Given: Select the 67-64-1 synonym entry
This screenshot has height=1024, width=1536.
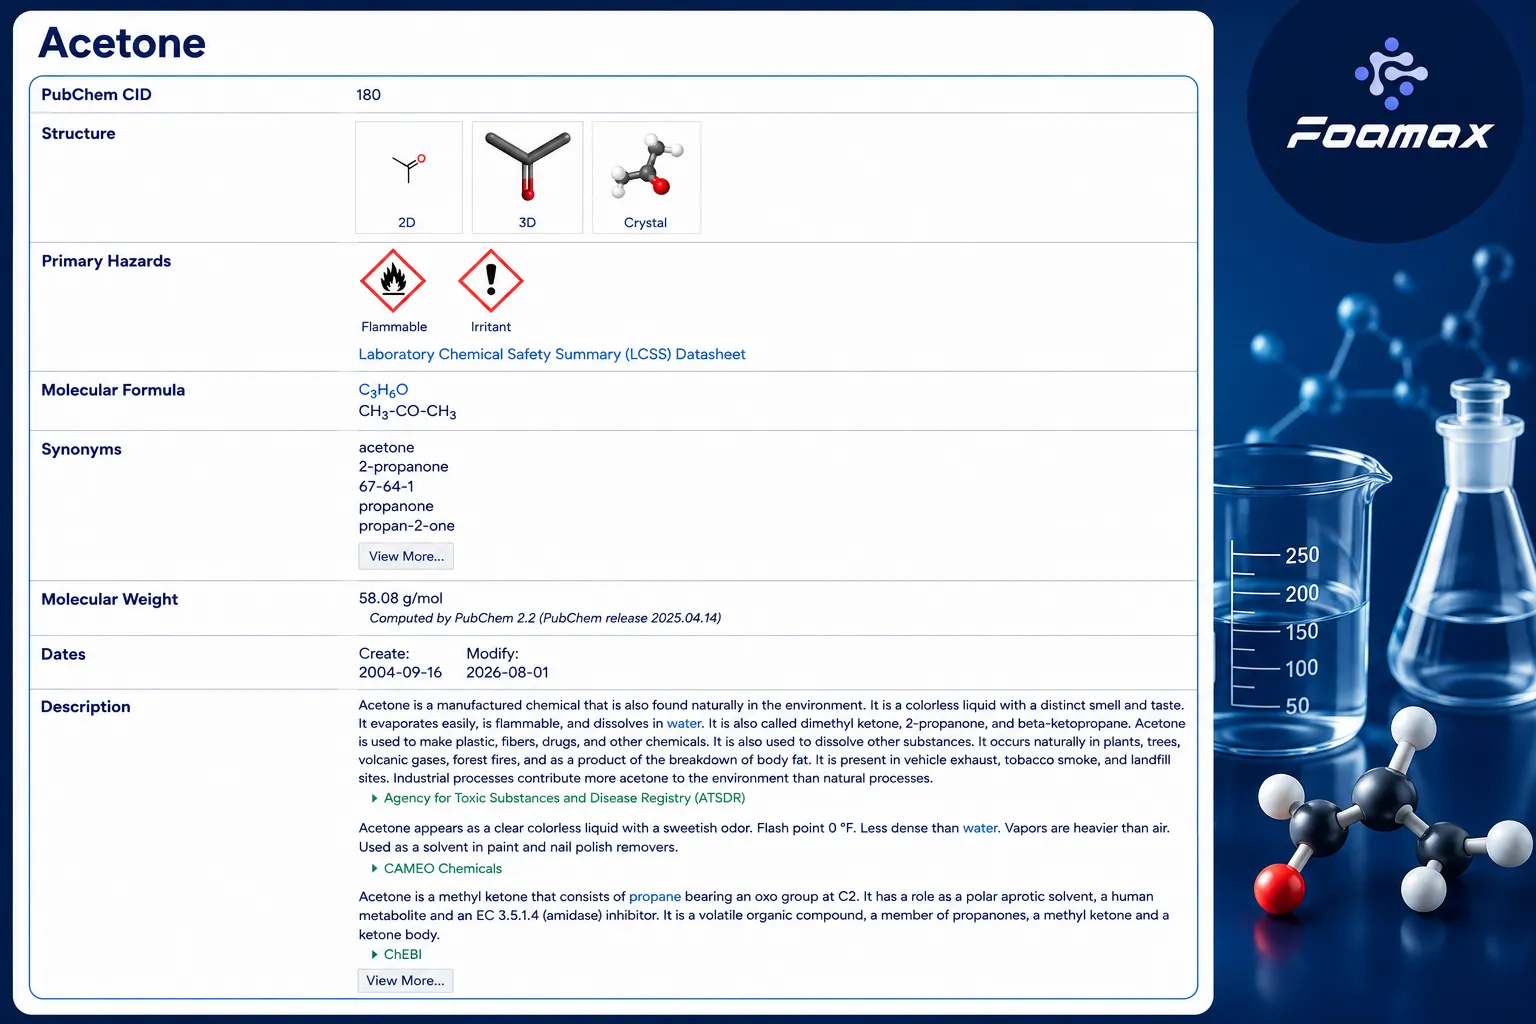Looking at the screenshot, I should tap(386, 487).
